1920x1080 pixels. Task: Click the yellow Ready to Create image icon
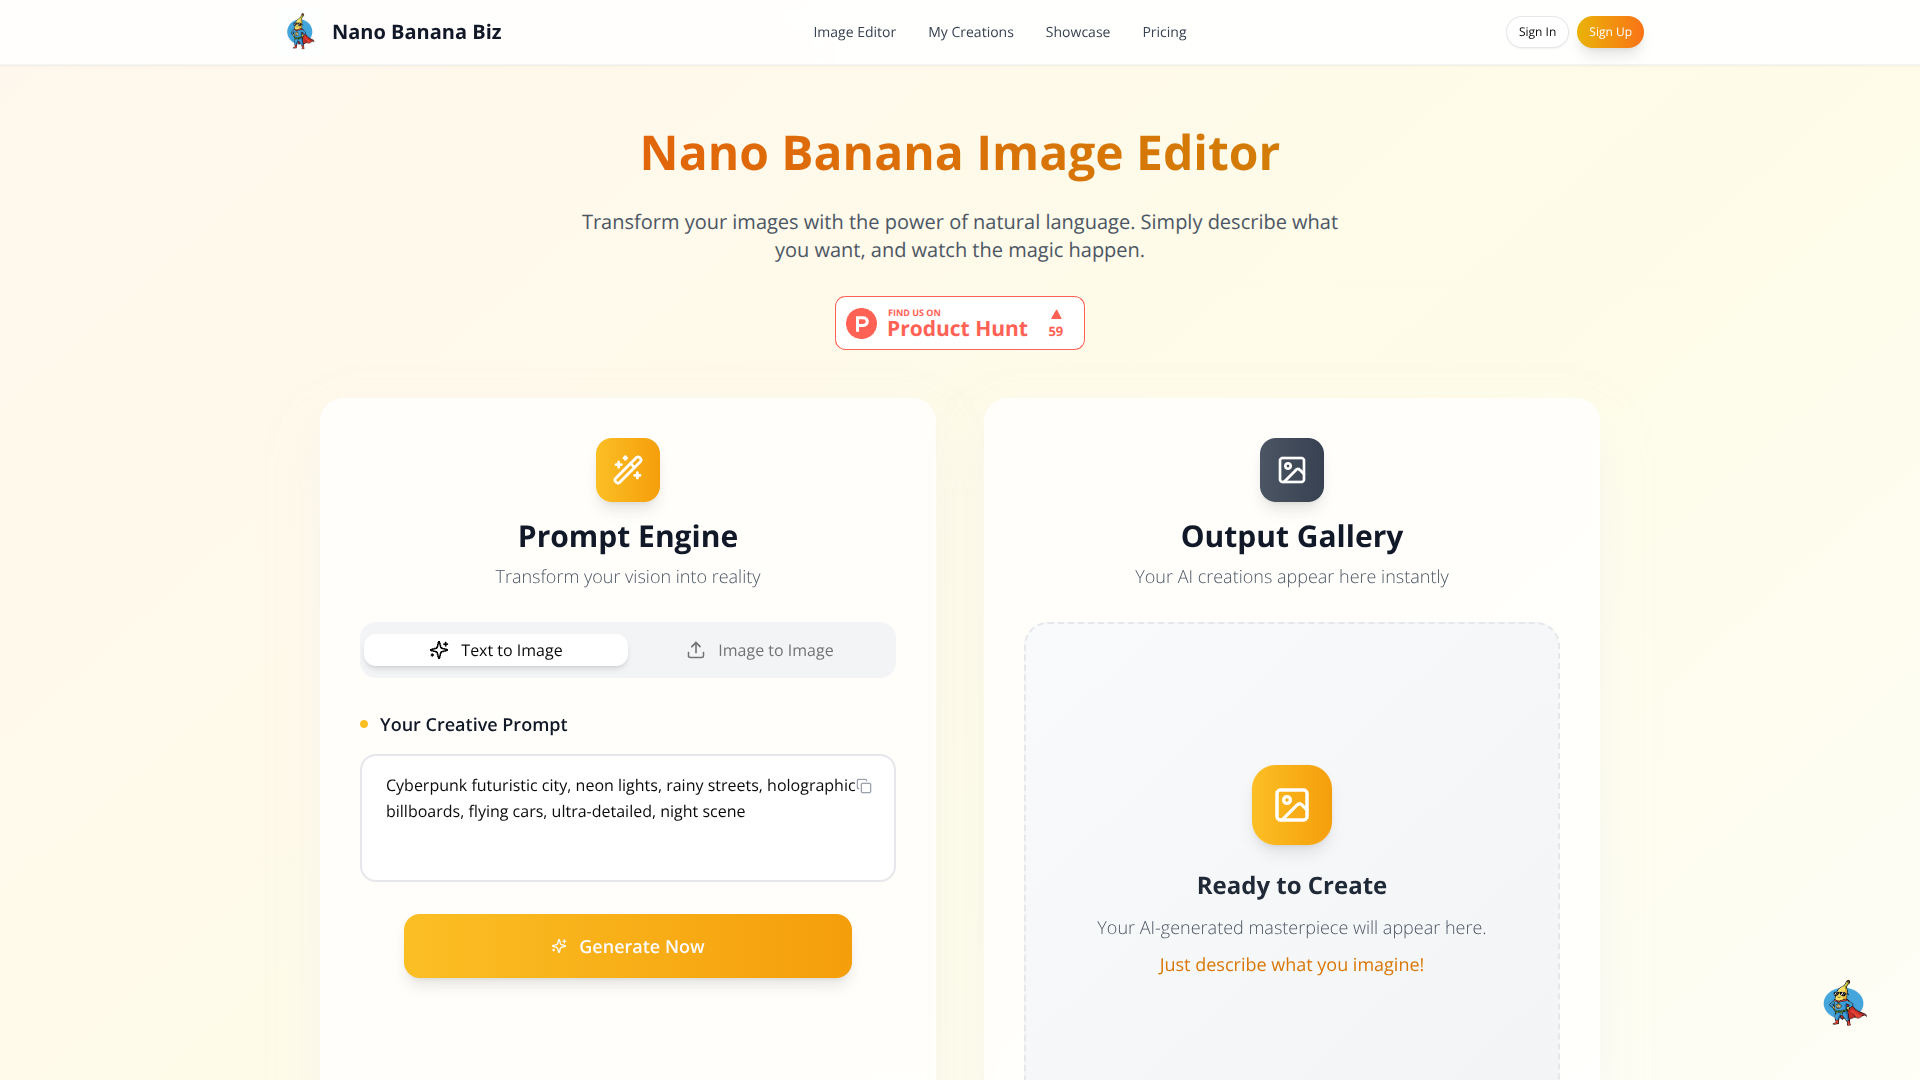click(1291, 805)
